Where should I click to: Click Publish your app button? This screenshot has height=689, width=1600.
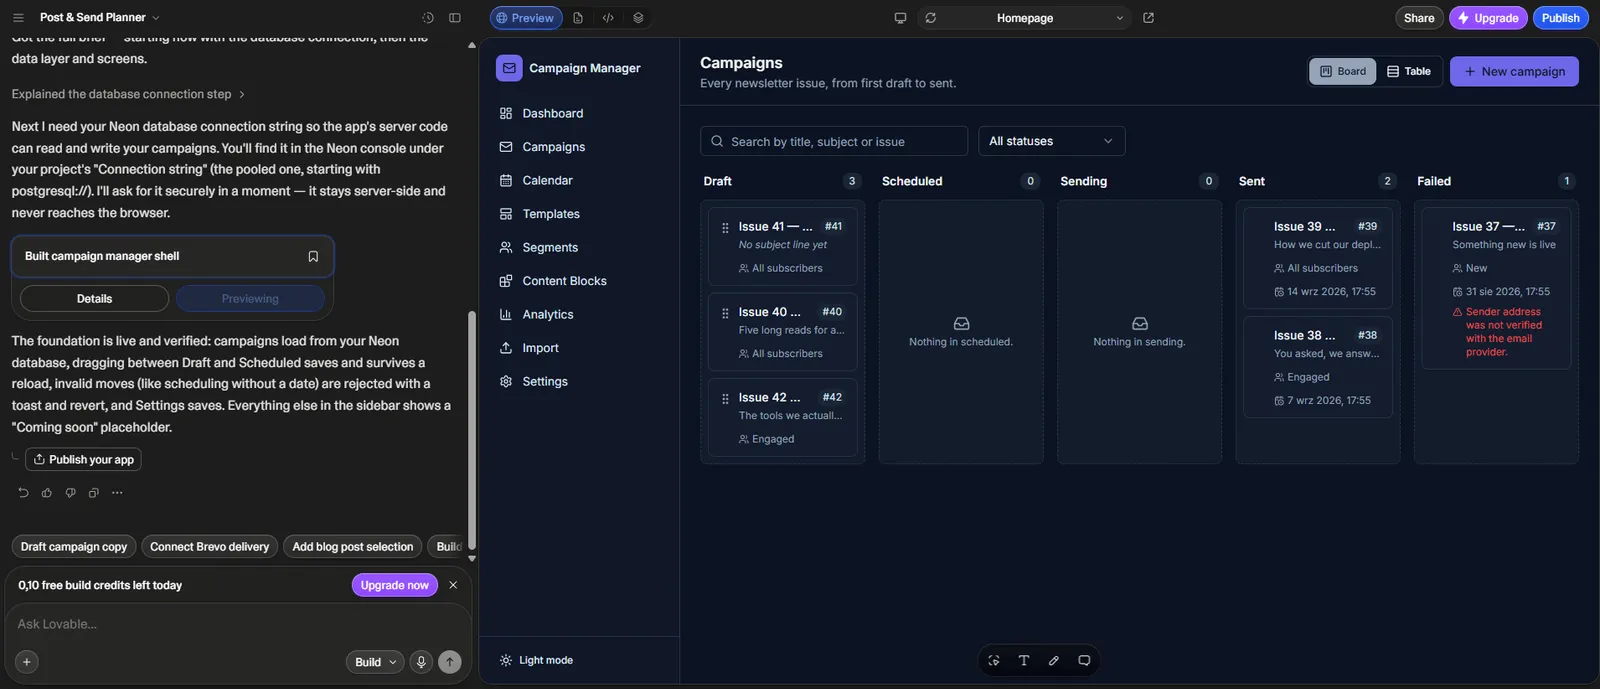click(x=83, y=459)
